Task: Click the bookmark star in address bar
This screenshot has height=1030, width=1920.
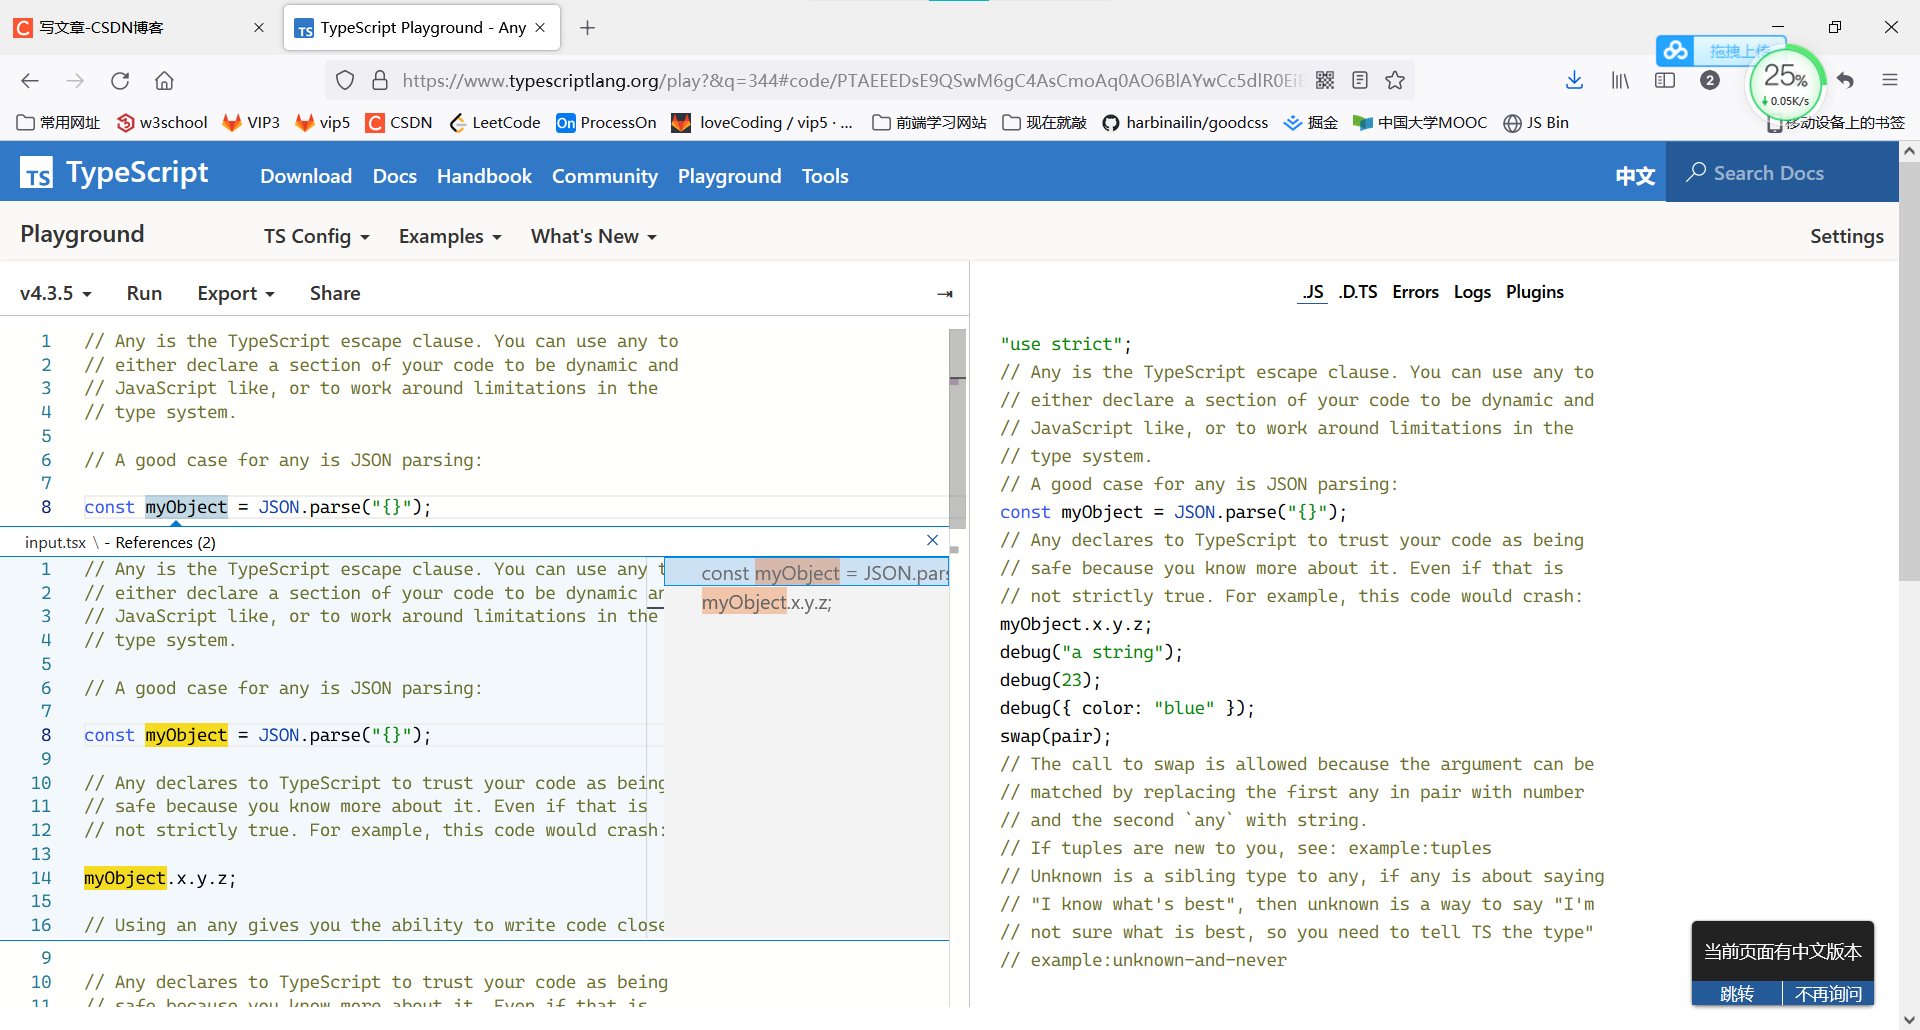Action: point(1395,80)
